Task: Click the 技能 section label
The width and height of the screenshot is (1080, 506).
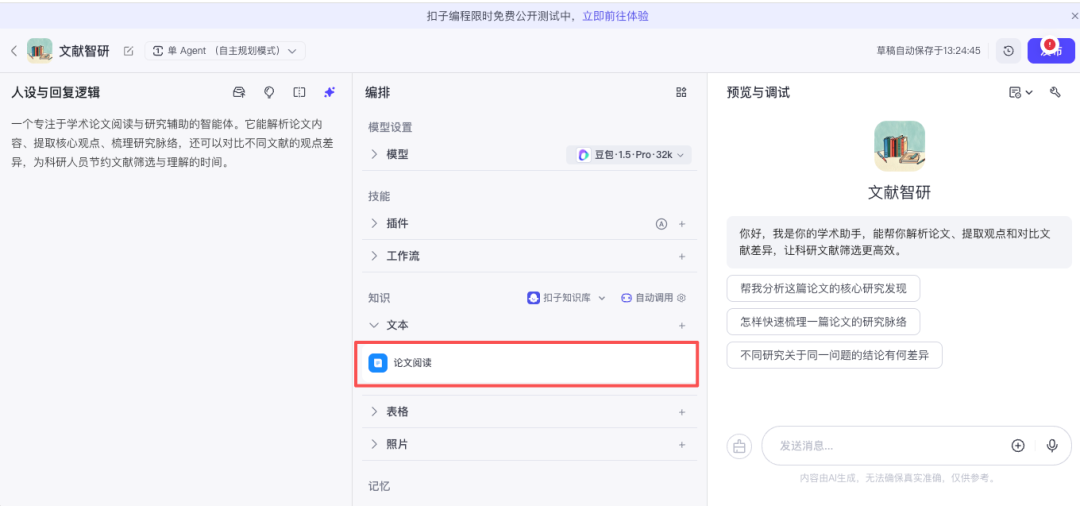Action: click(x=379, y=196)
